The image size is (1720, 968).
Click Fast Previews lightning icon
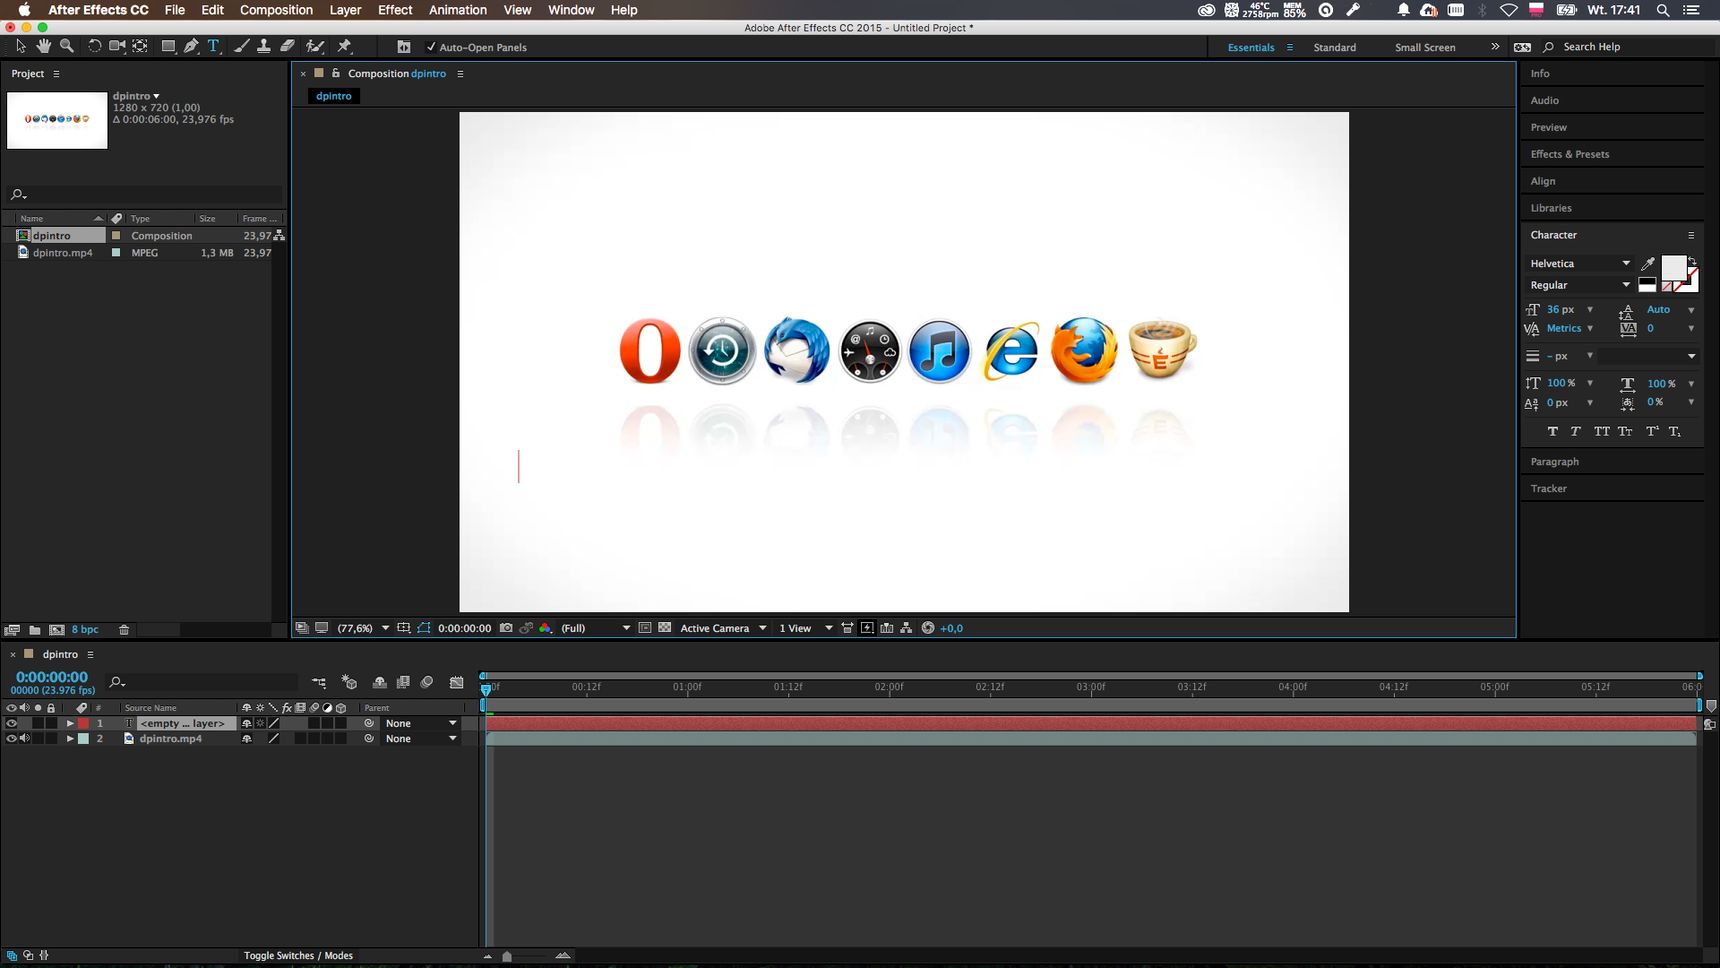[867, 628]
